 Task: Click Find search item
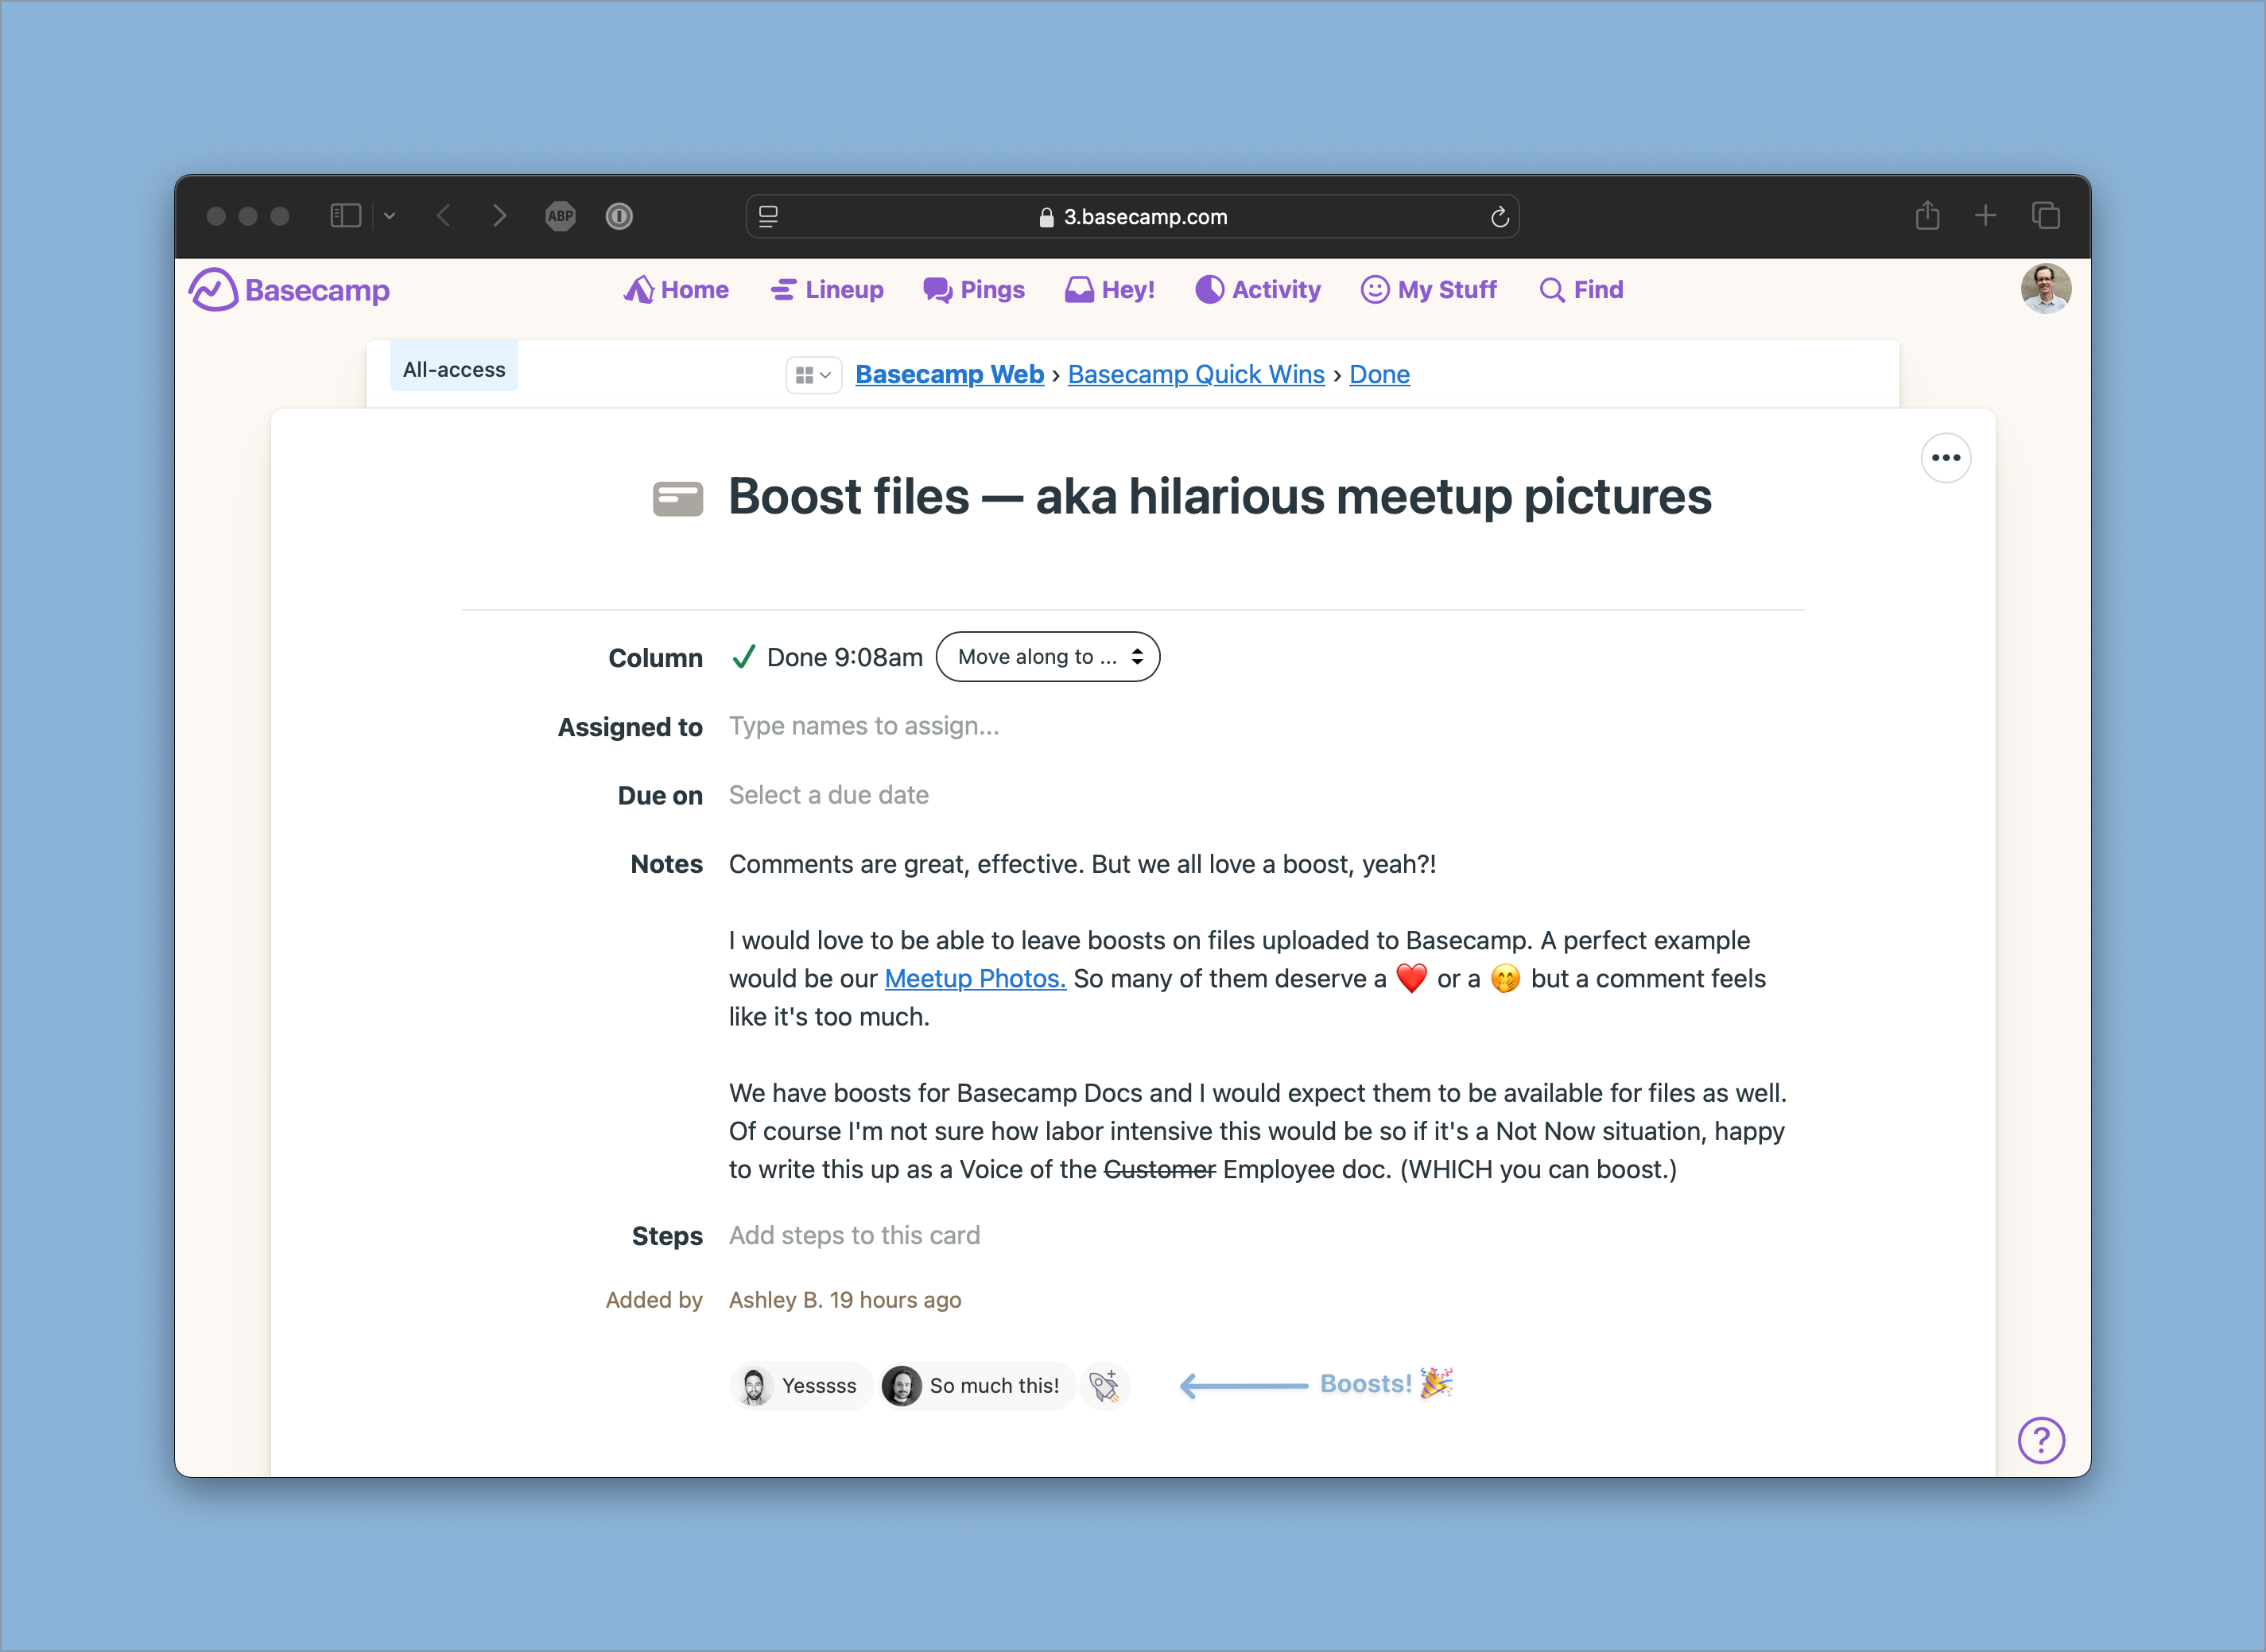(1581, 290)
